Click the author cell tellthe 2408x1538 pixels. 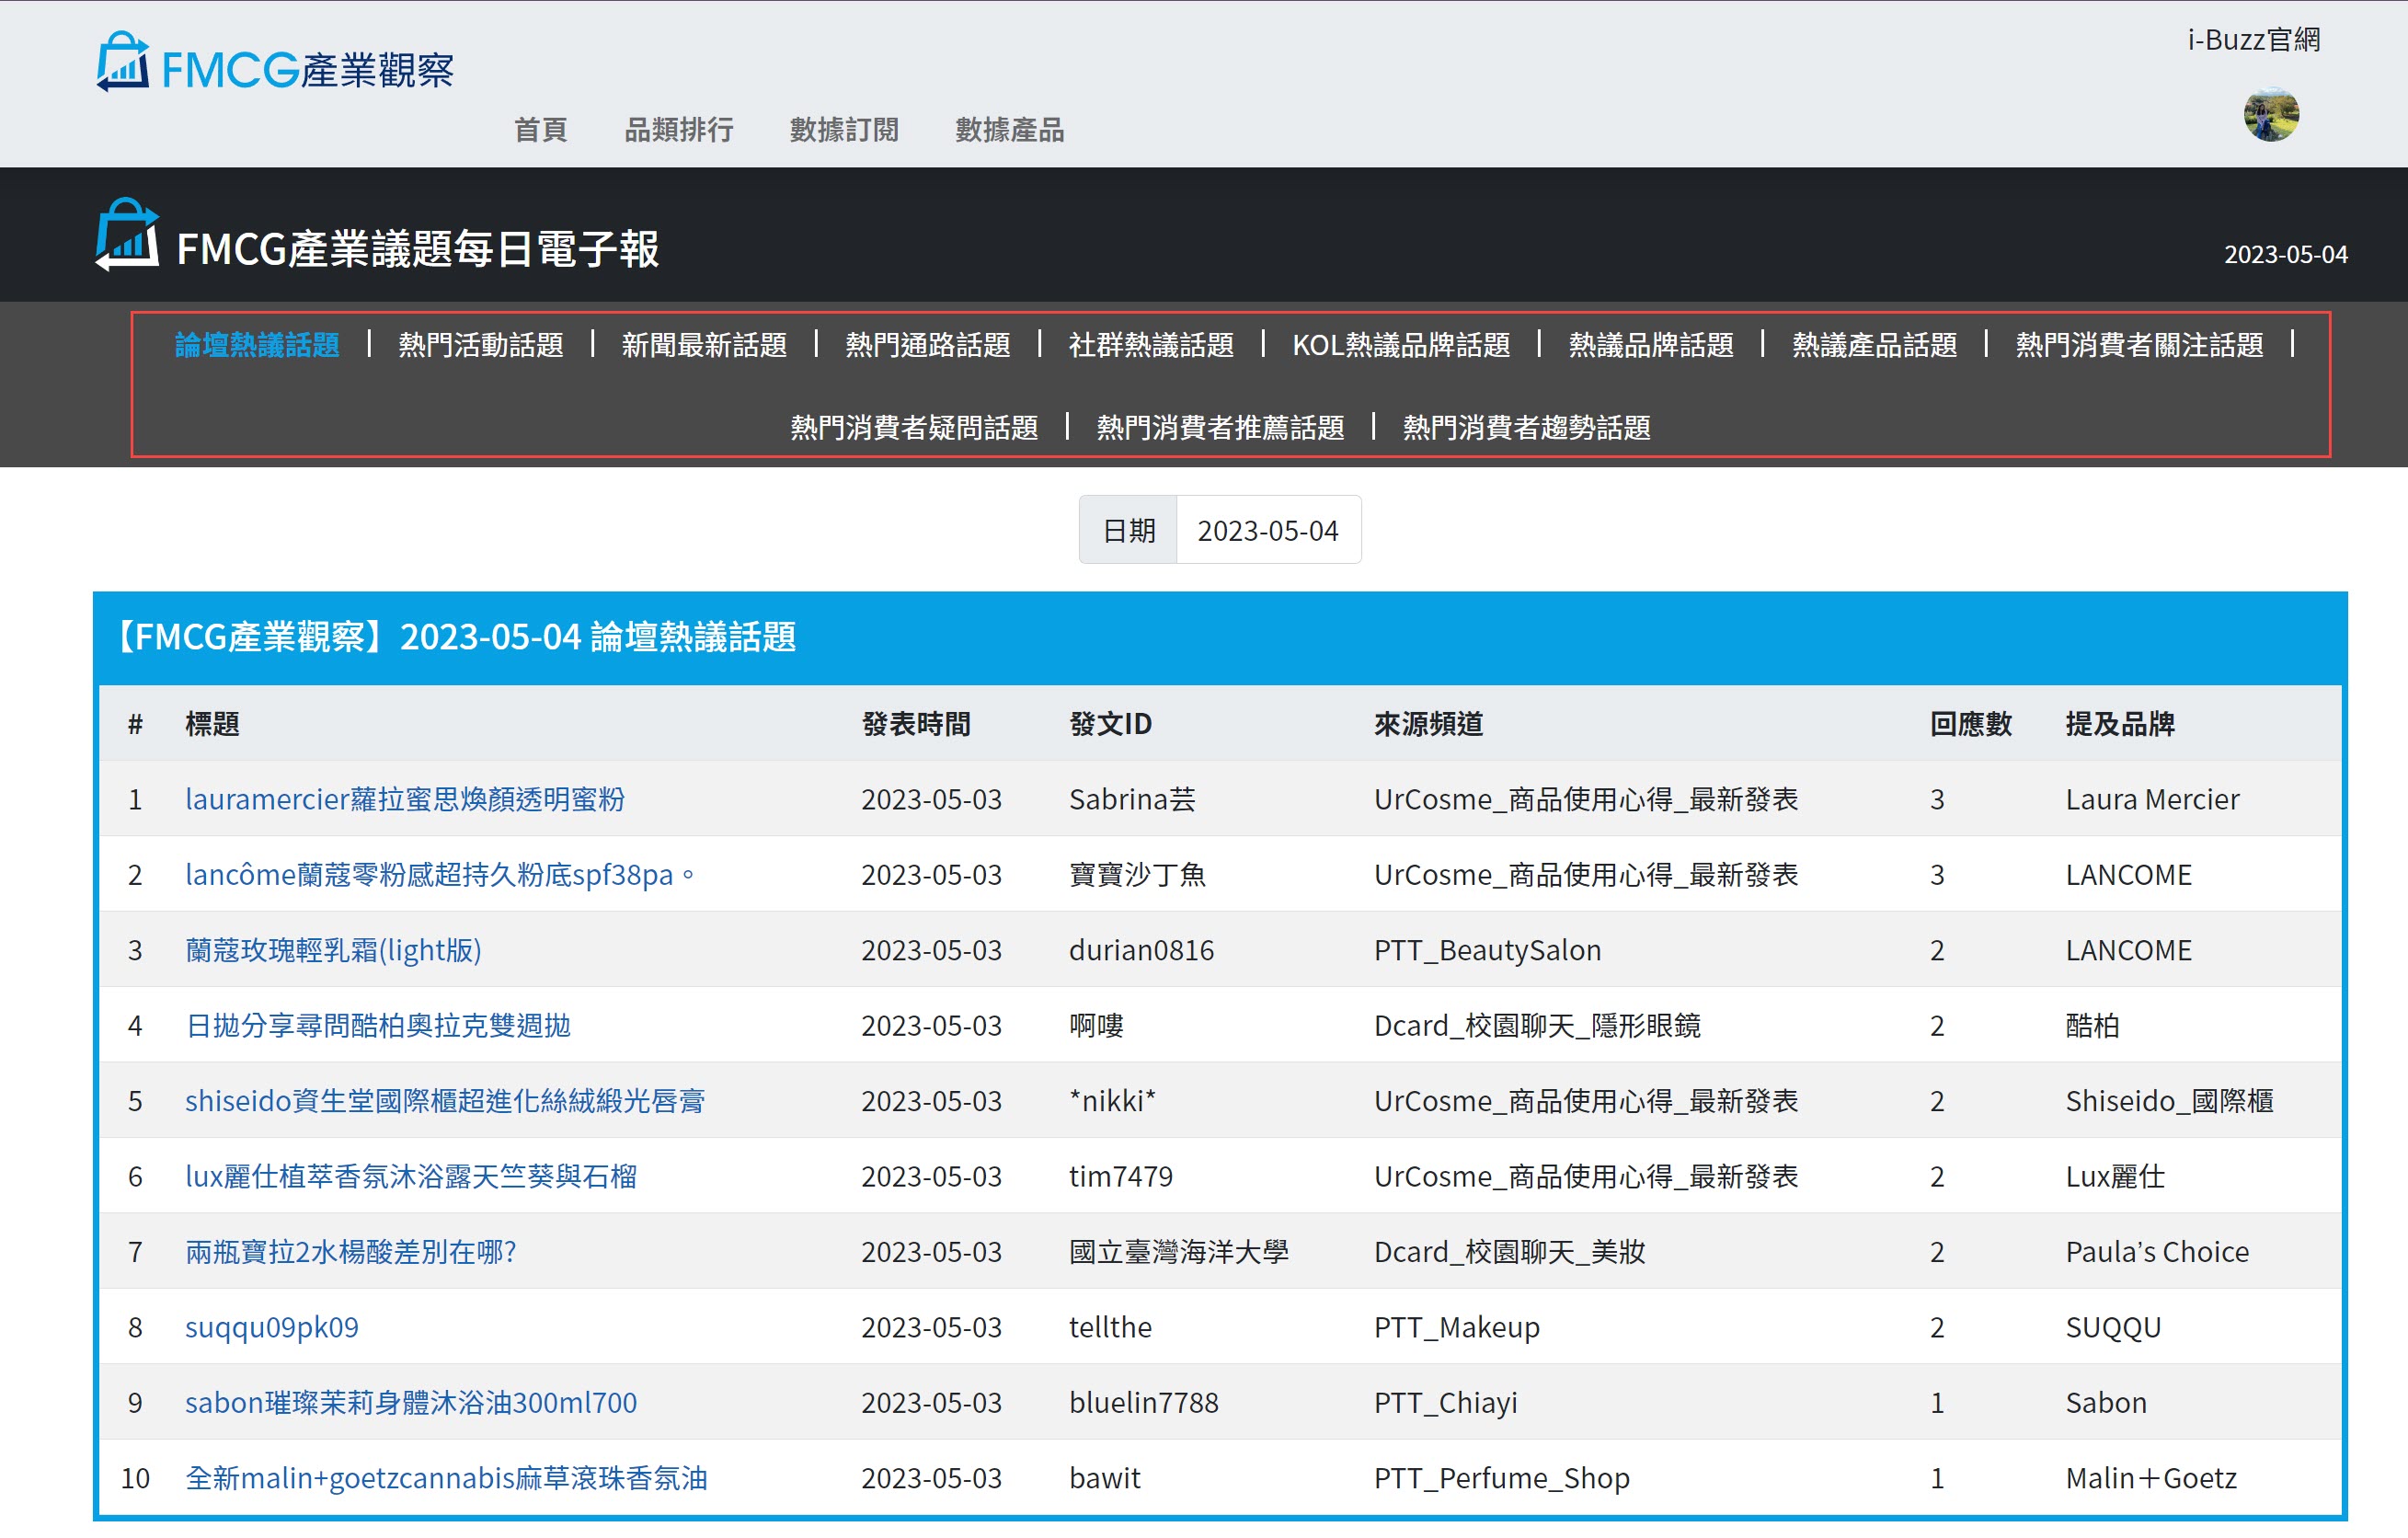pyautogui.click(x=1110, y=1327)
